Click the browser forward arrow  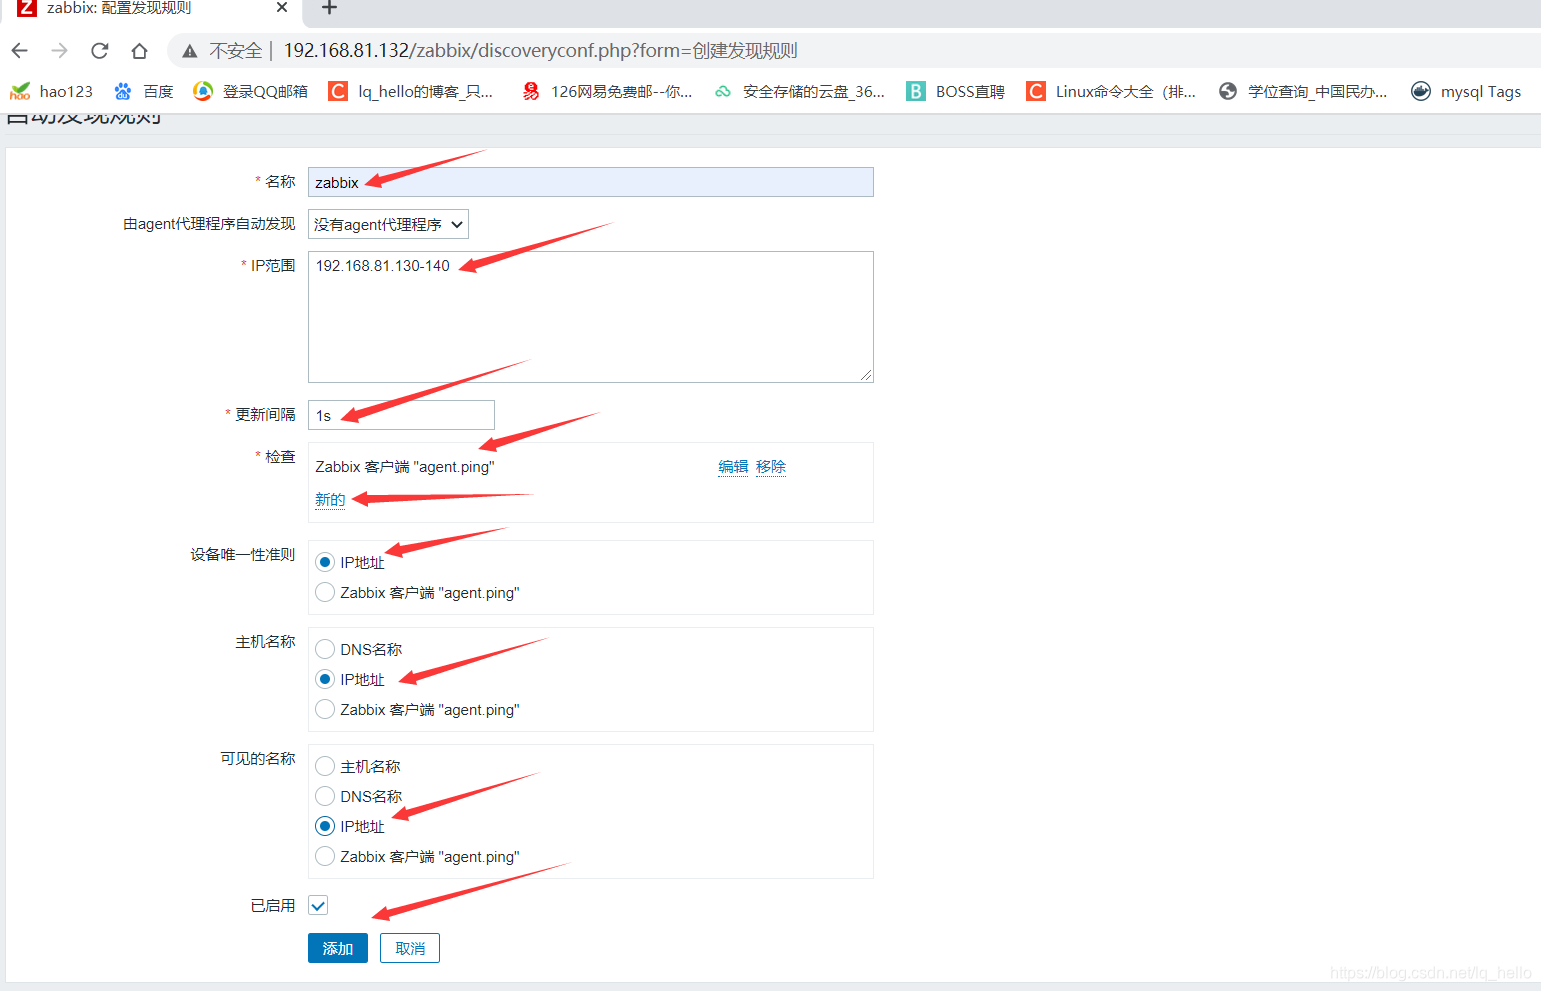(60, 51)
